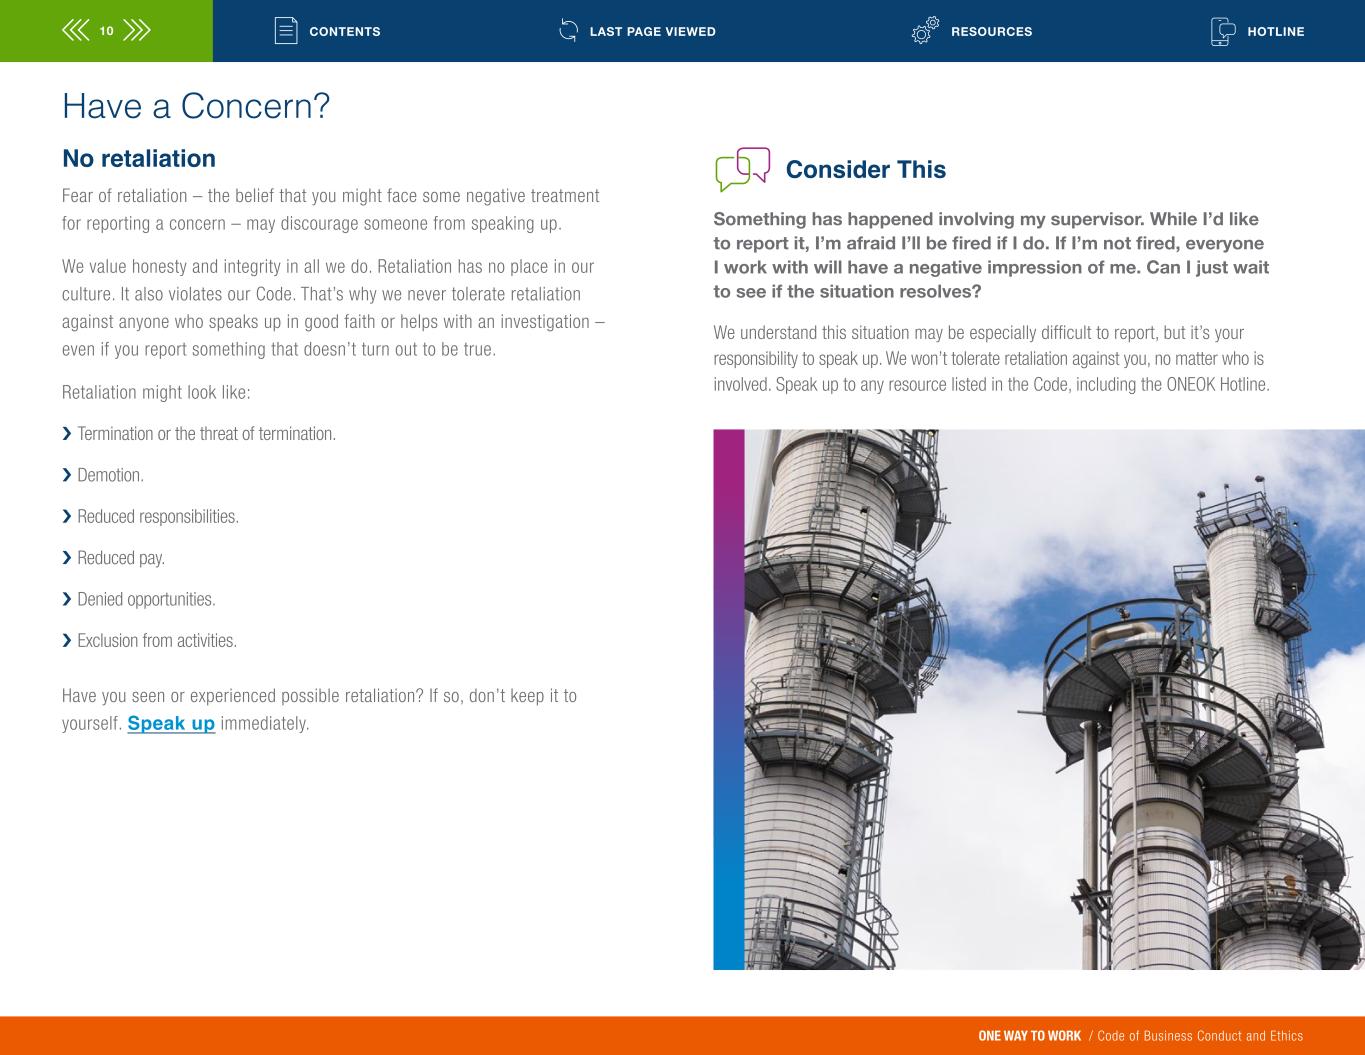The width and height of the screenshot is (1365, 1055).
Task: Click the paragraph starting We value honesty
Action: point(333,308)
